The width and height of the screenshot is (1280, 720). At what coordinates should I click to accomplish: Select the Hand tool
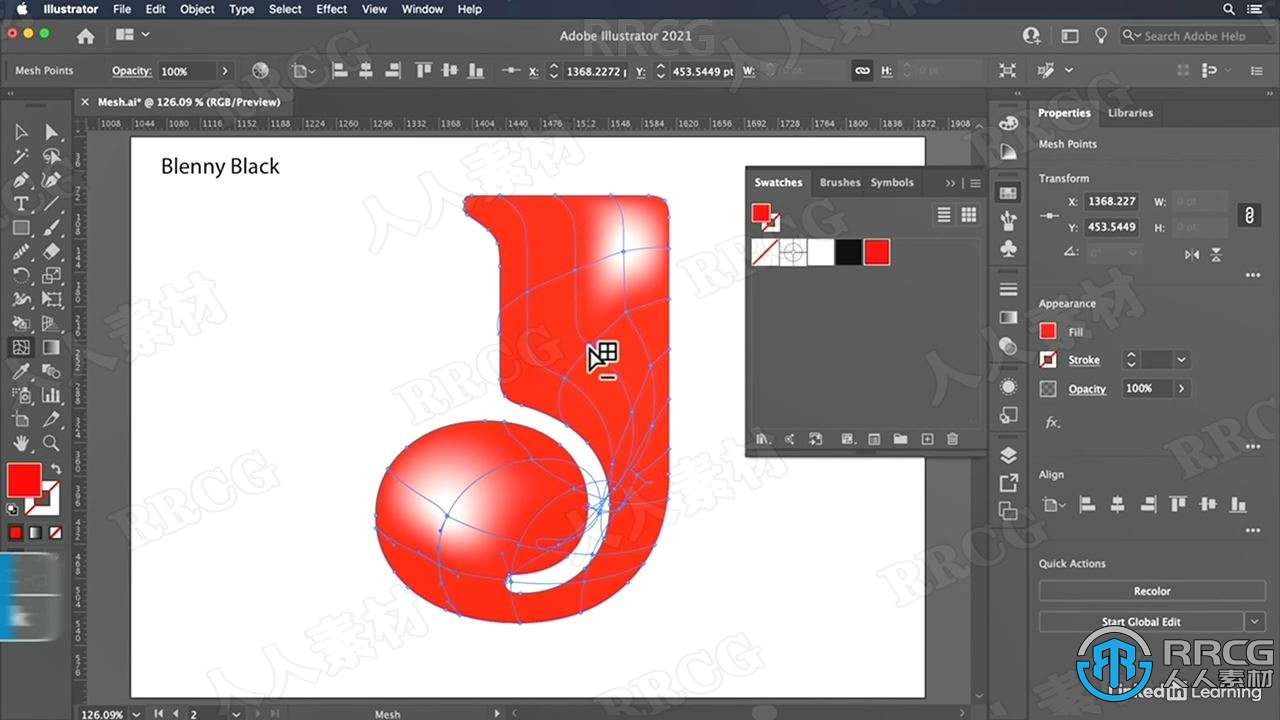pos(21,443)
